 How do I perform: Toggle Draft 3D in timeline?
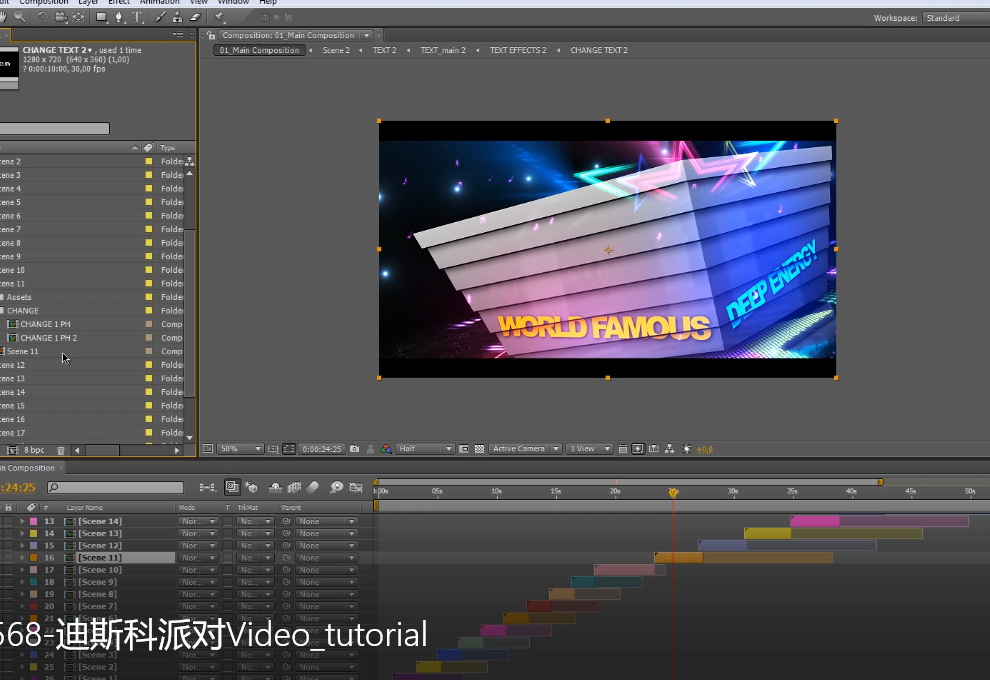point(251,487)
